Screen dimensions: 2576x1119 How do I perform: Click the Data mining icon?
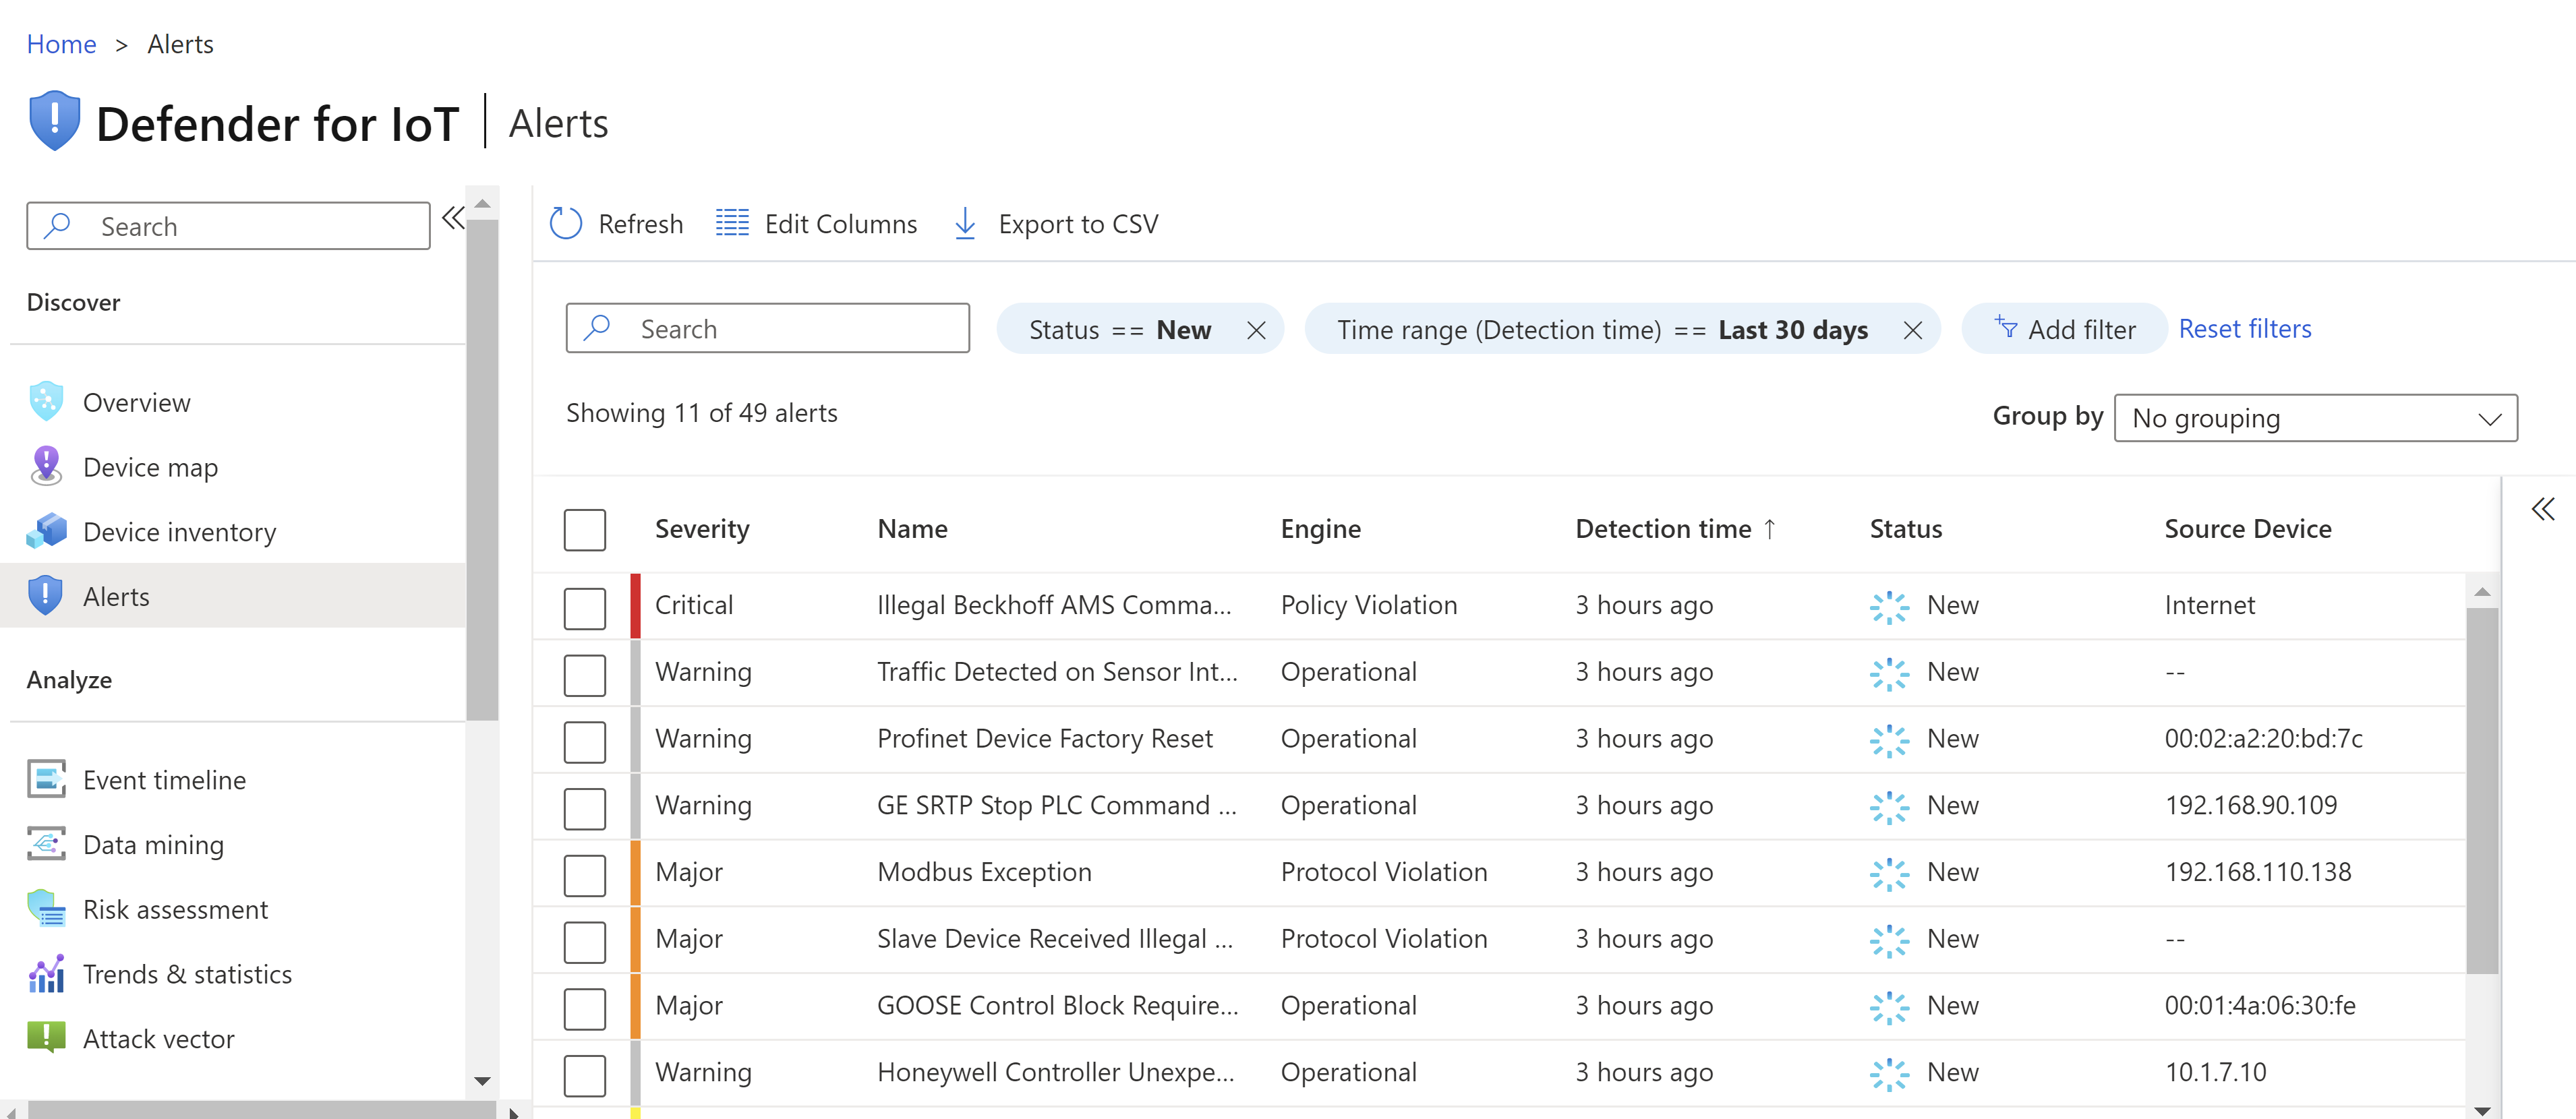tap(46, 844)
